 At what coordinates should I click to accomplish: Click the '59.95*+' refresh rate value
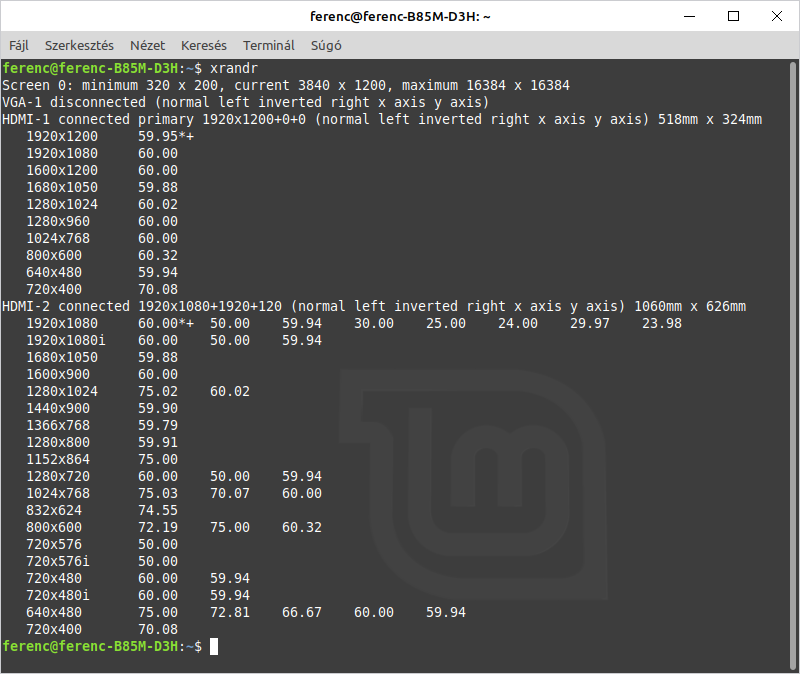[x=166, y=136]
